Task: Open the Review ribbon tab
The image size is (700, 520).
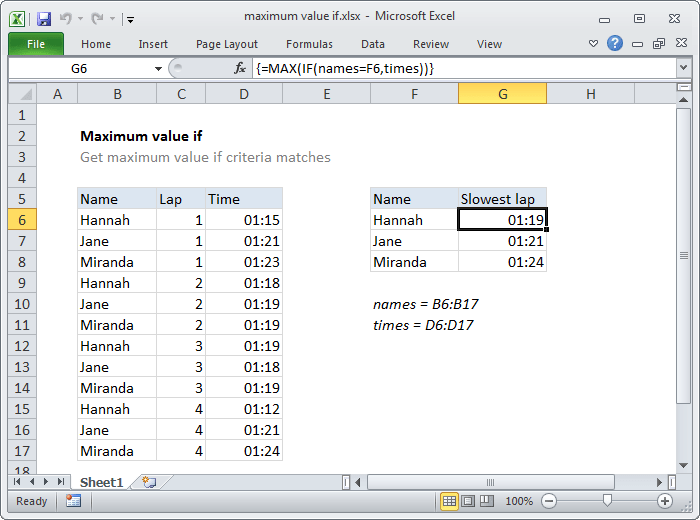Action: (430, 44)
